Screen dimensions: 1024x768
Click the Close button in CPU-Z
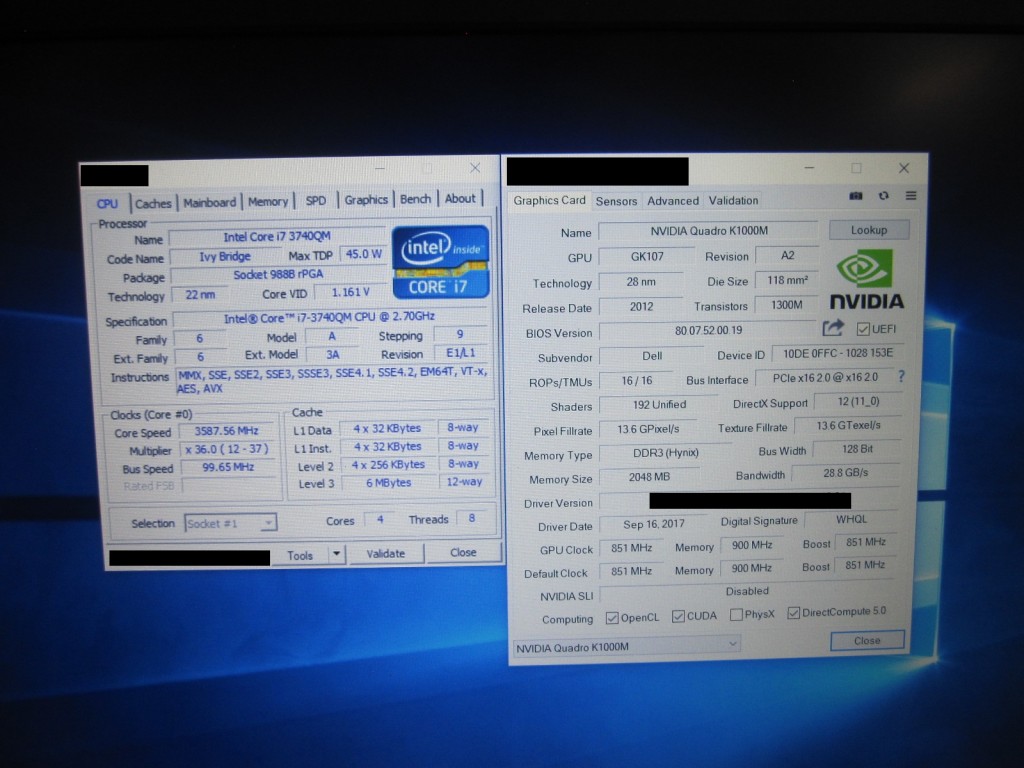pos(463,552)
